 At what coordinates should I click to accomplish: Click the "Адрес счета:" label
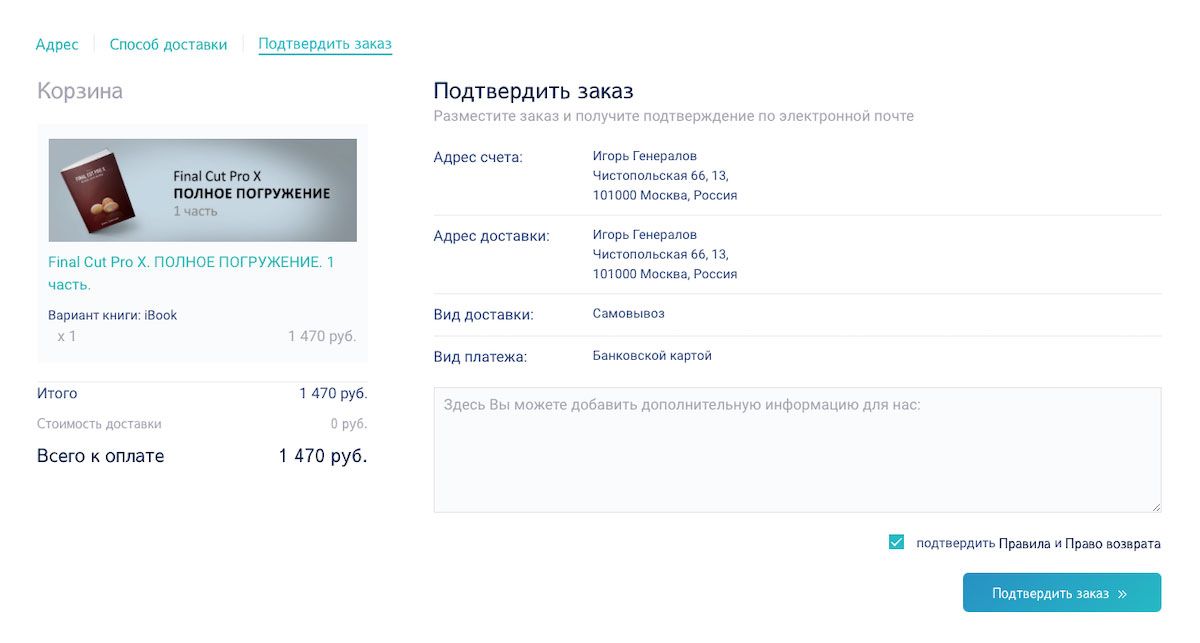coord(478,157)
